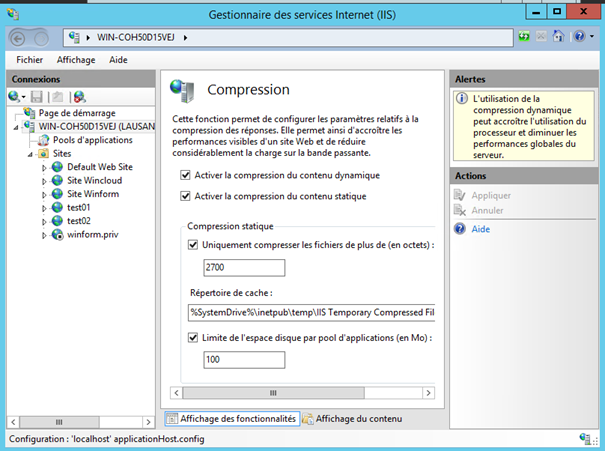Click the create connection globe icon in Connexions
Image resolution: width=605 pixels, height=451 pixels.
pos(14,97)
